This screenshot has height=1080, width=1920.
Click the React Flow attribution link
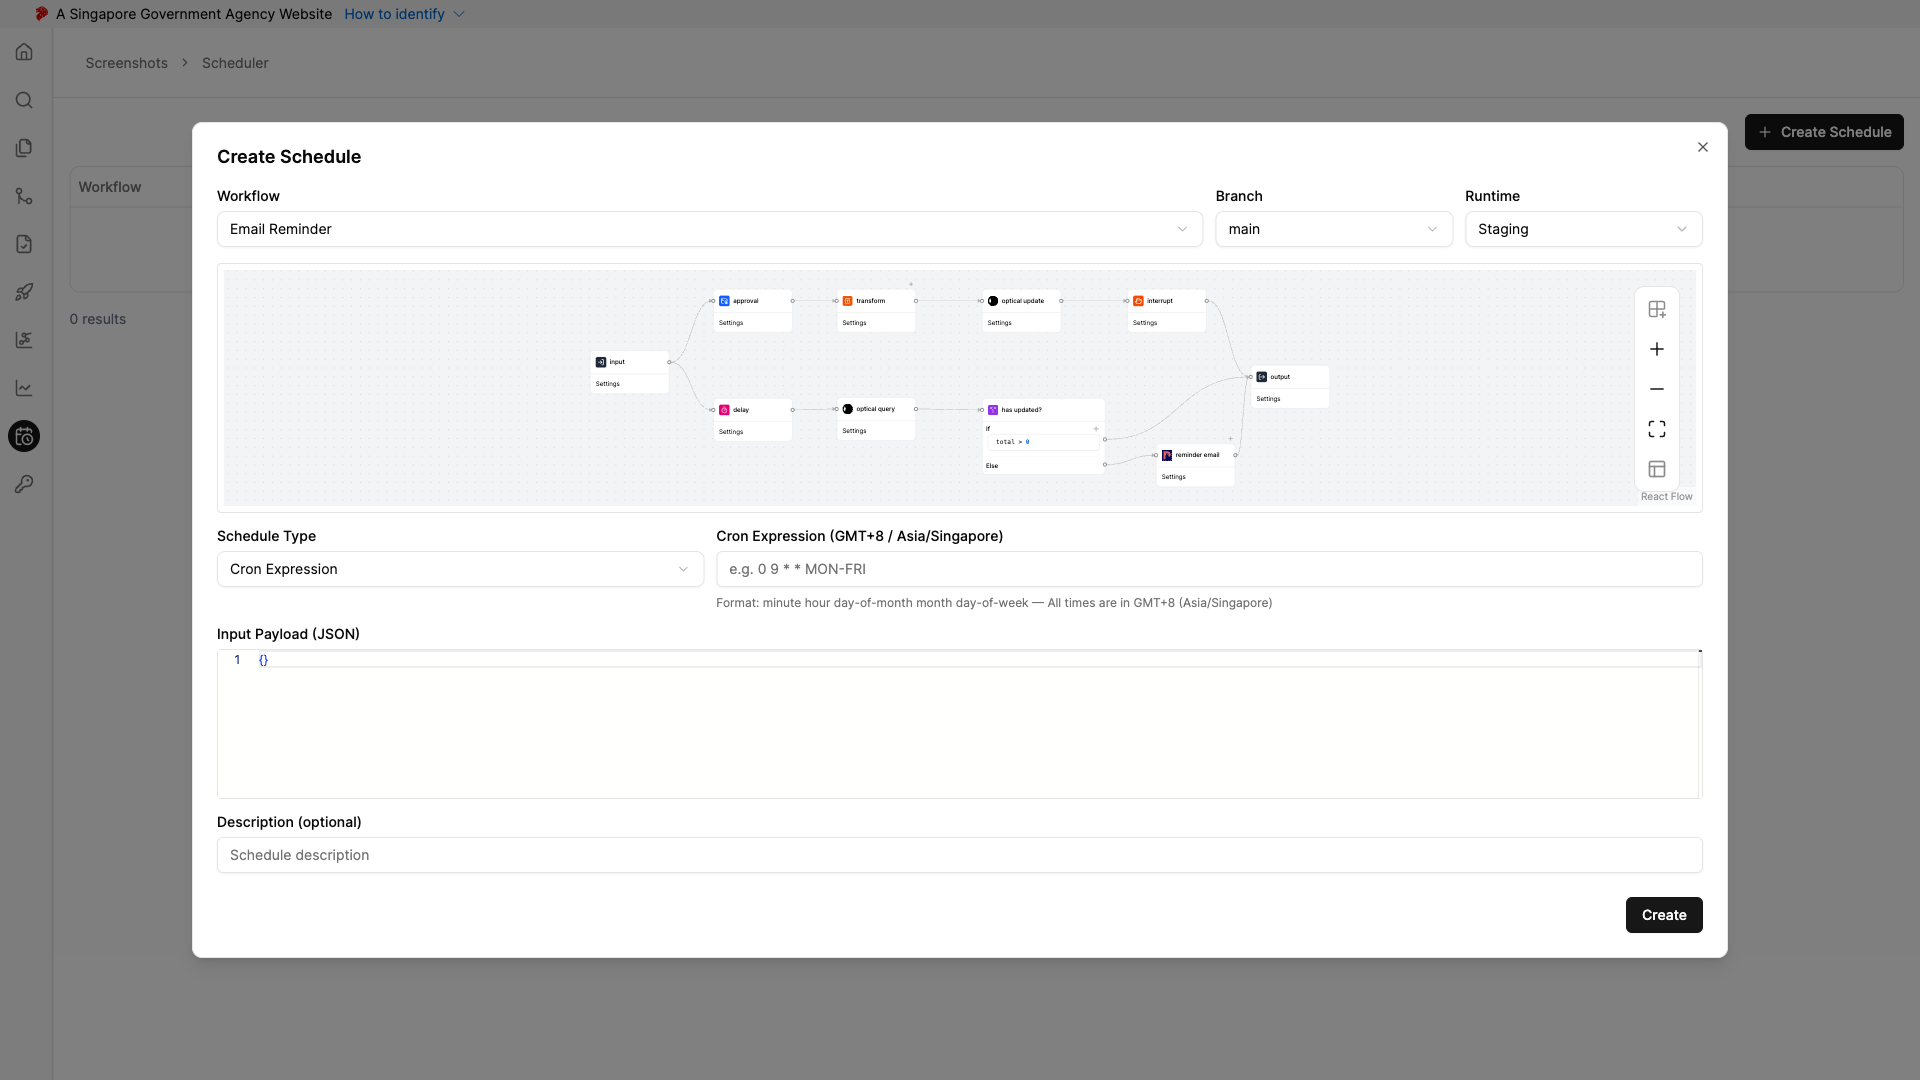point(1666,497)
